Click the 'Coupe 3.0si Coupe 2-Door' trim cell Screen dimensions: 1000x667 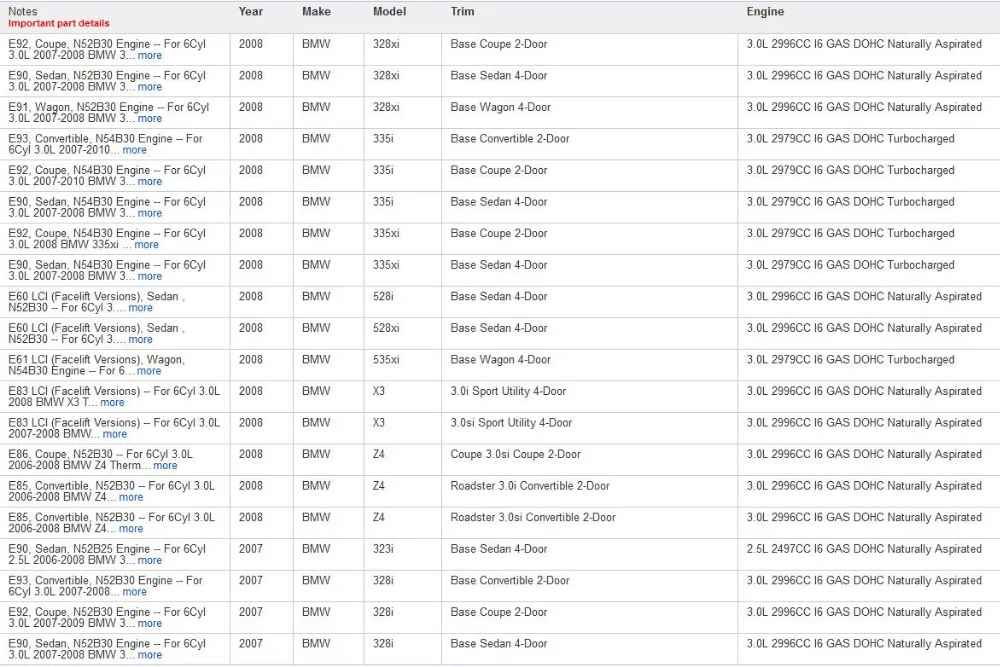[515, 455]
